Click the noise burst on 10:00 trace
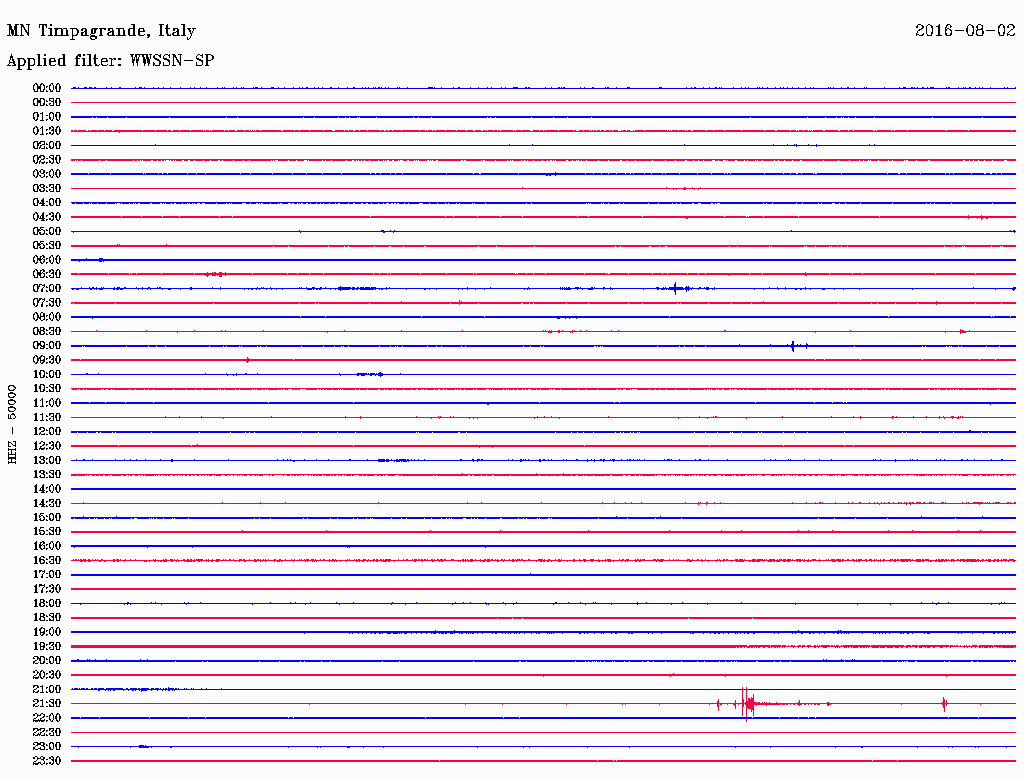The image size is (1024, 780). pyautogui.click(x=370, y=374)
